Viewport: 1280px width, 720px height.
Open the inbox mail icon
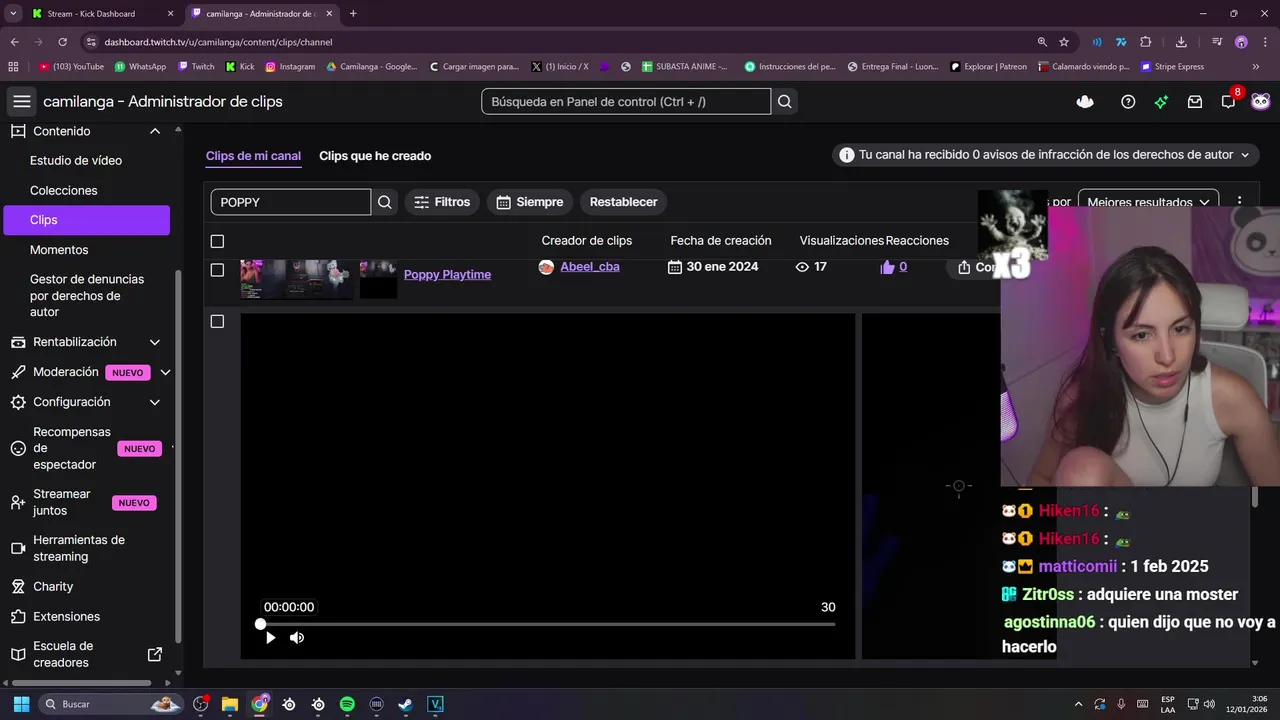pyautogui.click(x=1195, y=101)
